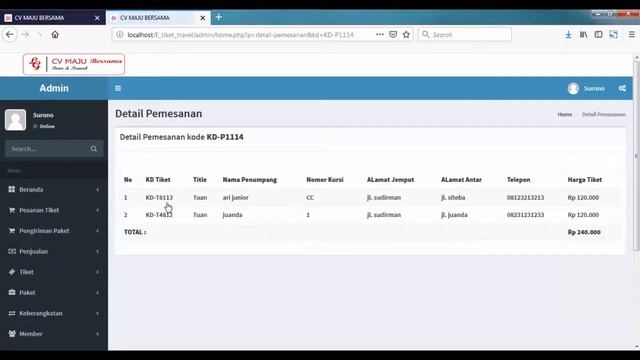
Task: Expand the Paket chevron
Action: point(98,293)
